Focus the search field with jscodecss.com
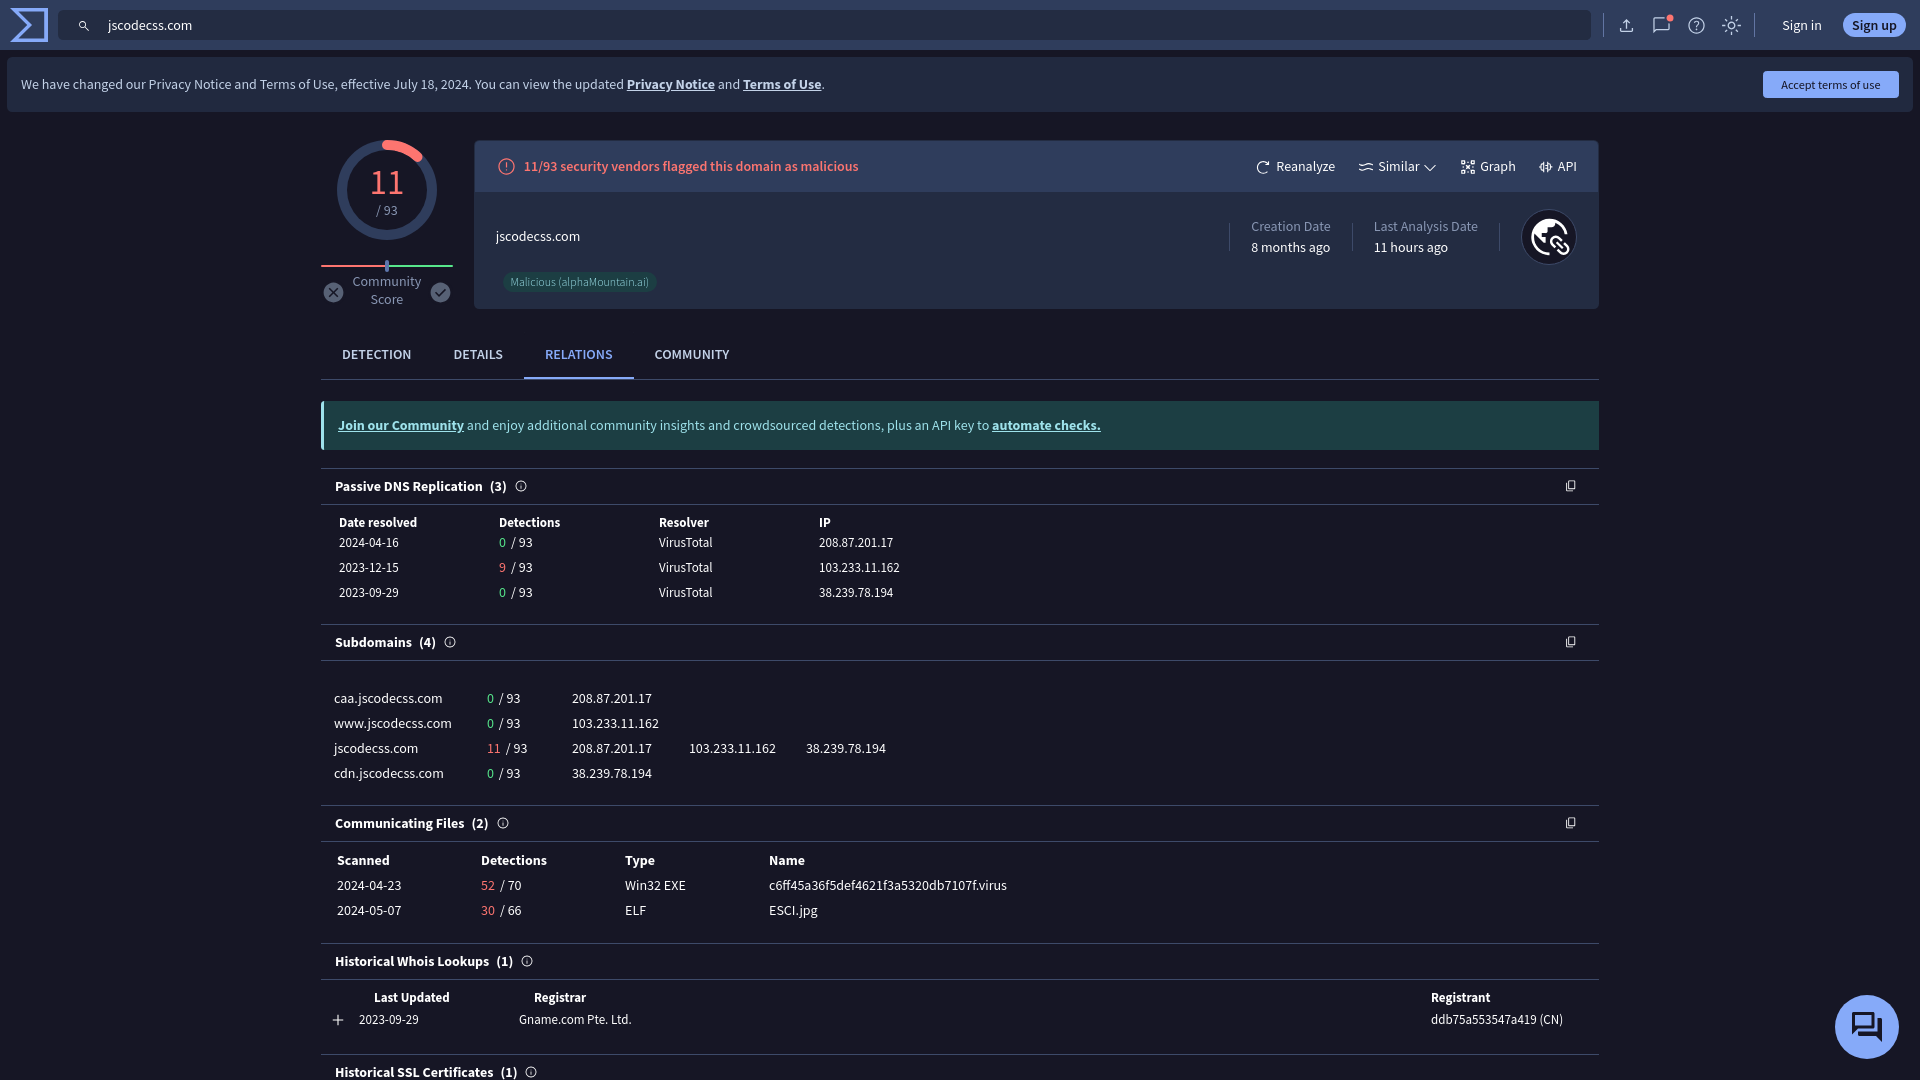1920x1080 pixels. 824,26
